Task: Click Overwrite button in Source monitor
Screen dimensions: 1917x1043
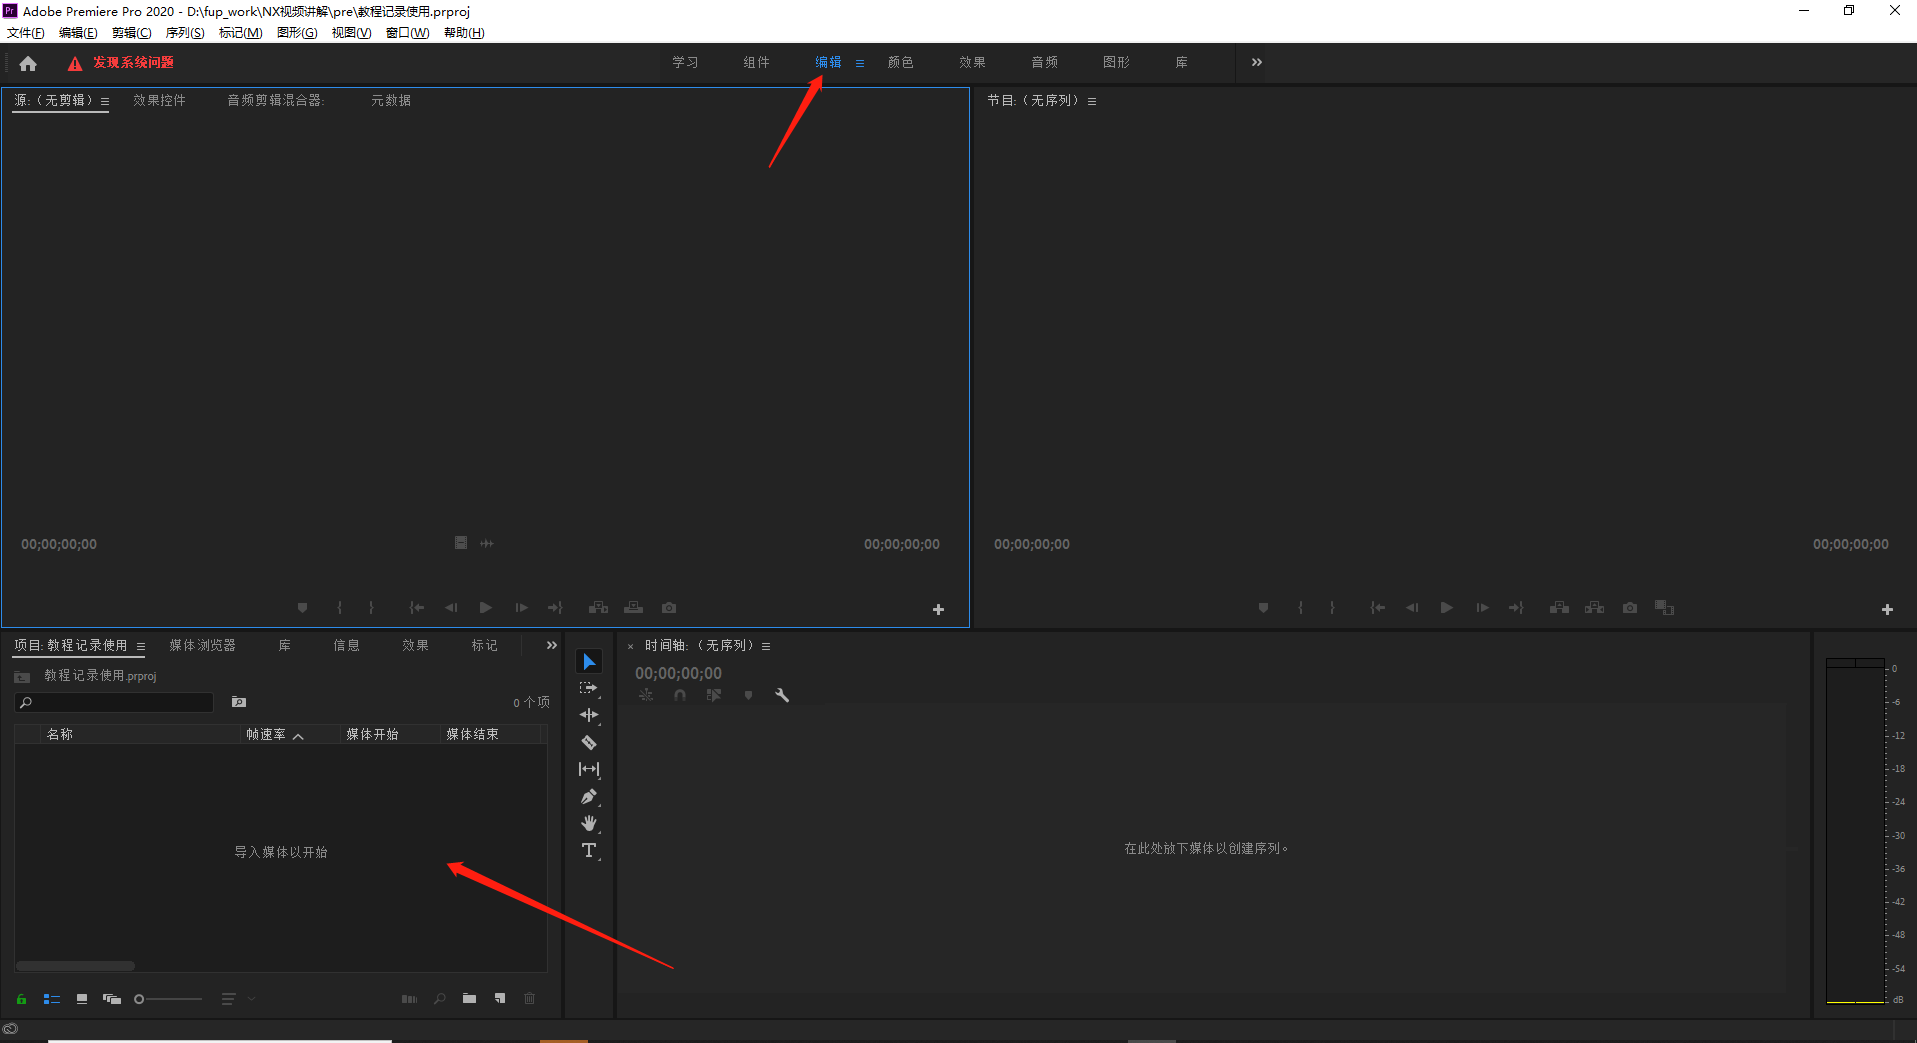Action: 634,608
